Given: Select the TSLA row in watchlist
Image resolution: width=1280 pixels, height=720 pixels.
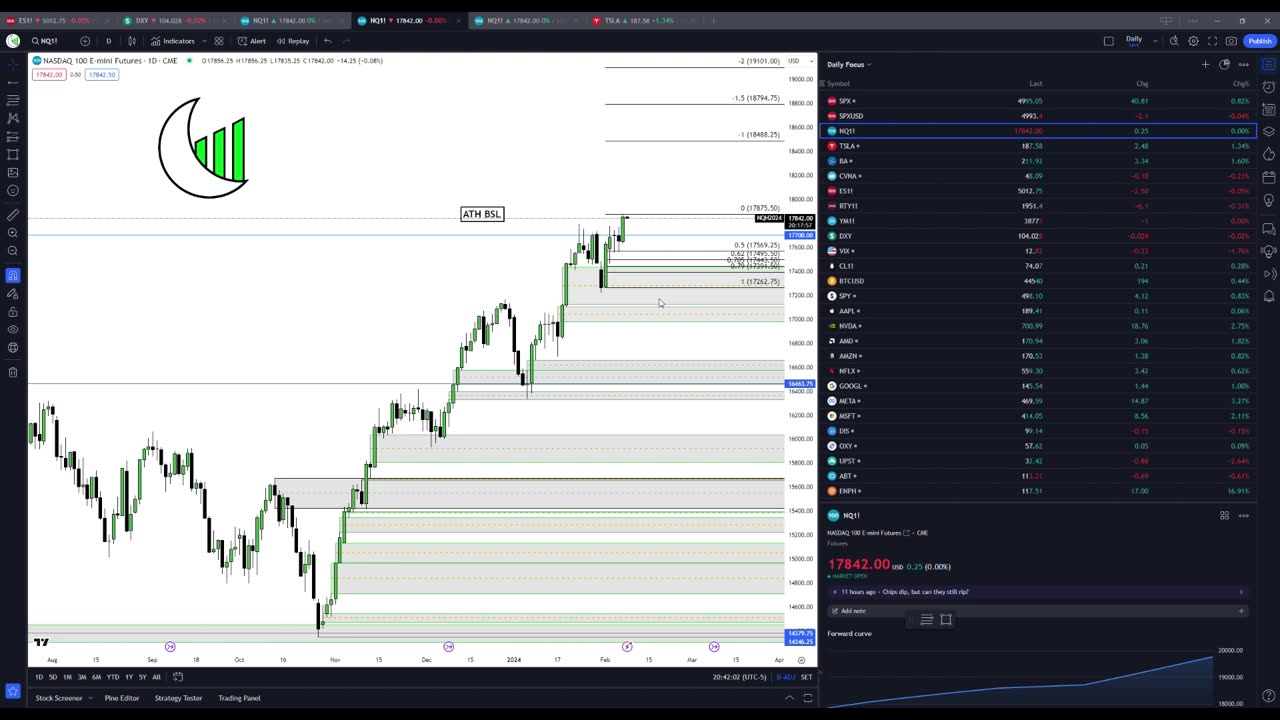Looking at the screenshot, I should [x=1039, y=146].
